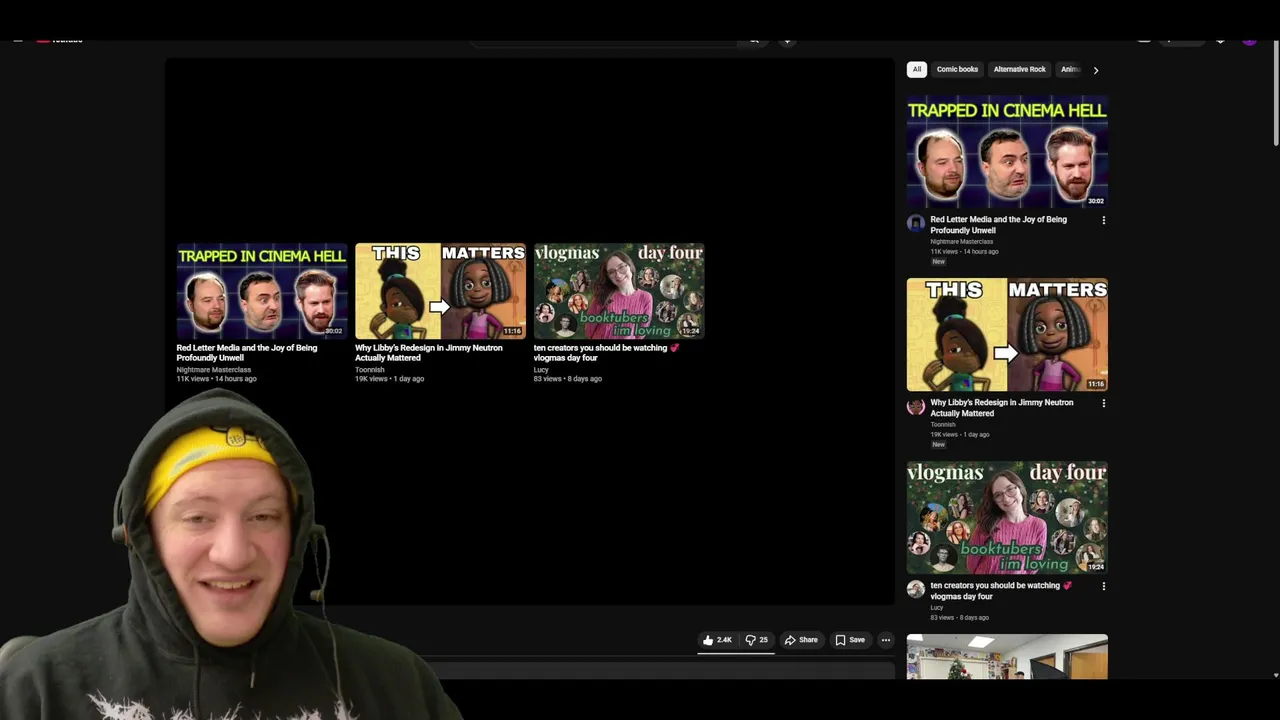This screenshot has width=1280, height=720.
Task: Click sidebar text 11K views 14 hours ago
Action: pos(964,251)
